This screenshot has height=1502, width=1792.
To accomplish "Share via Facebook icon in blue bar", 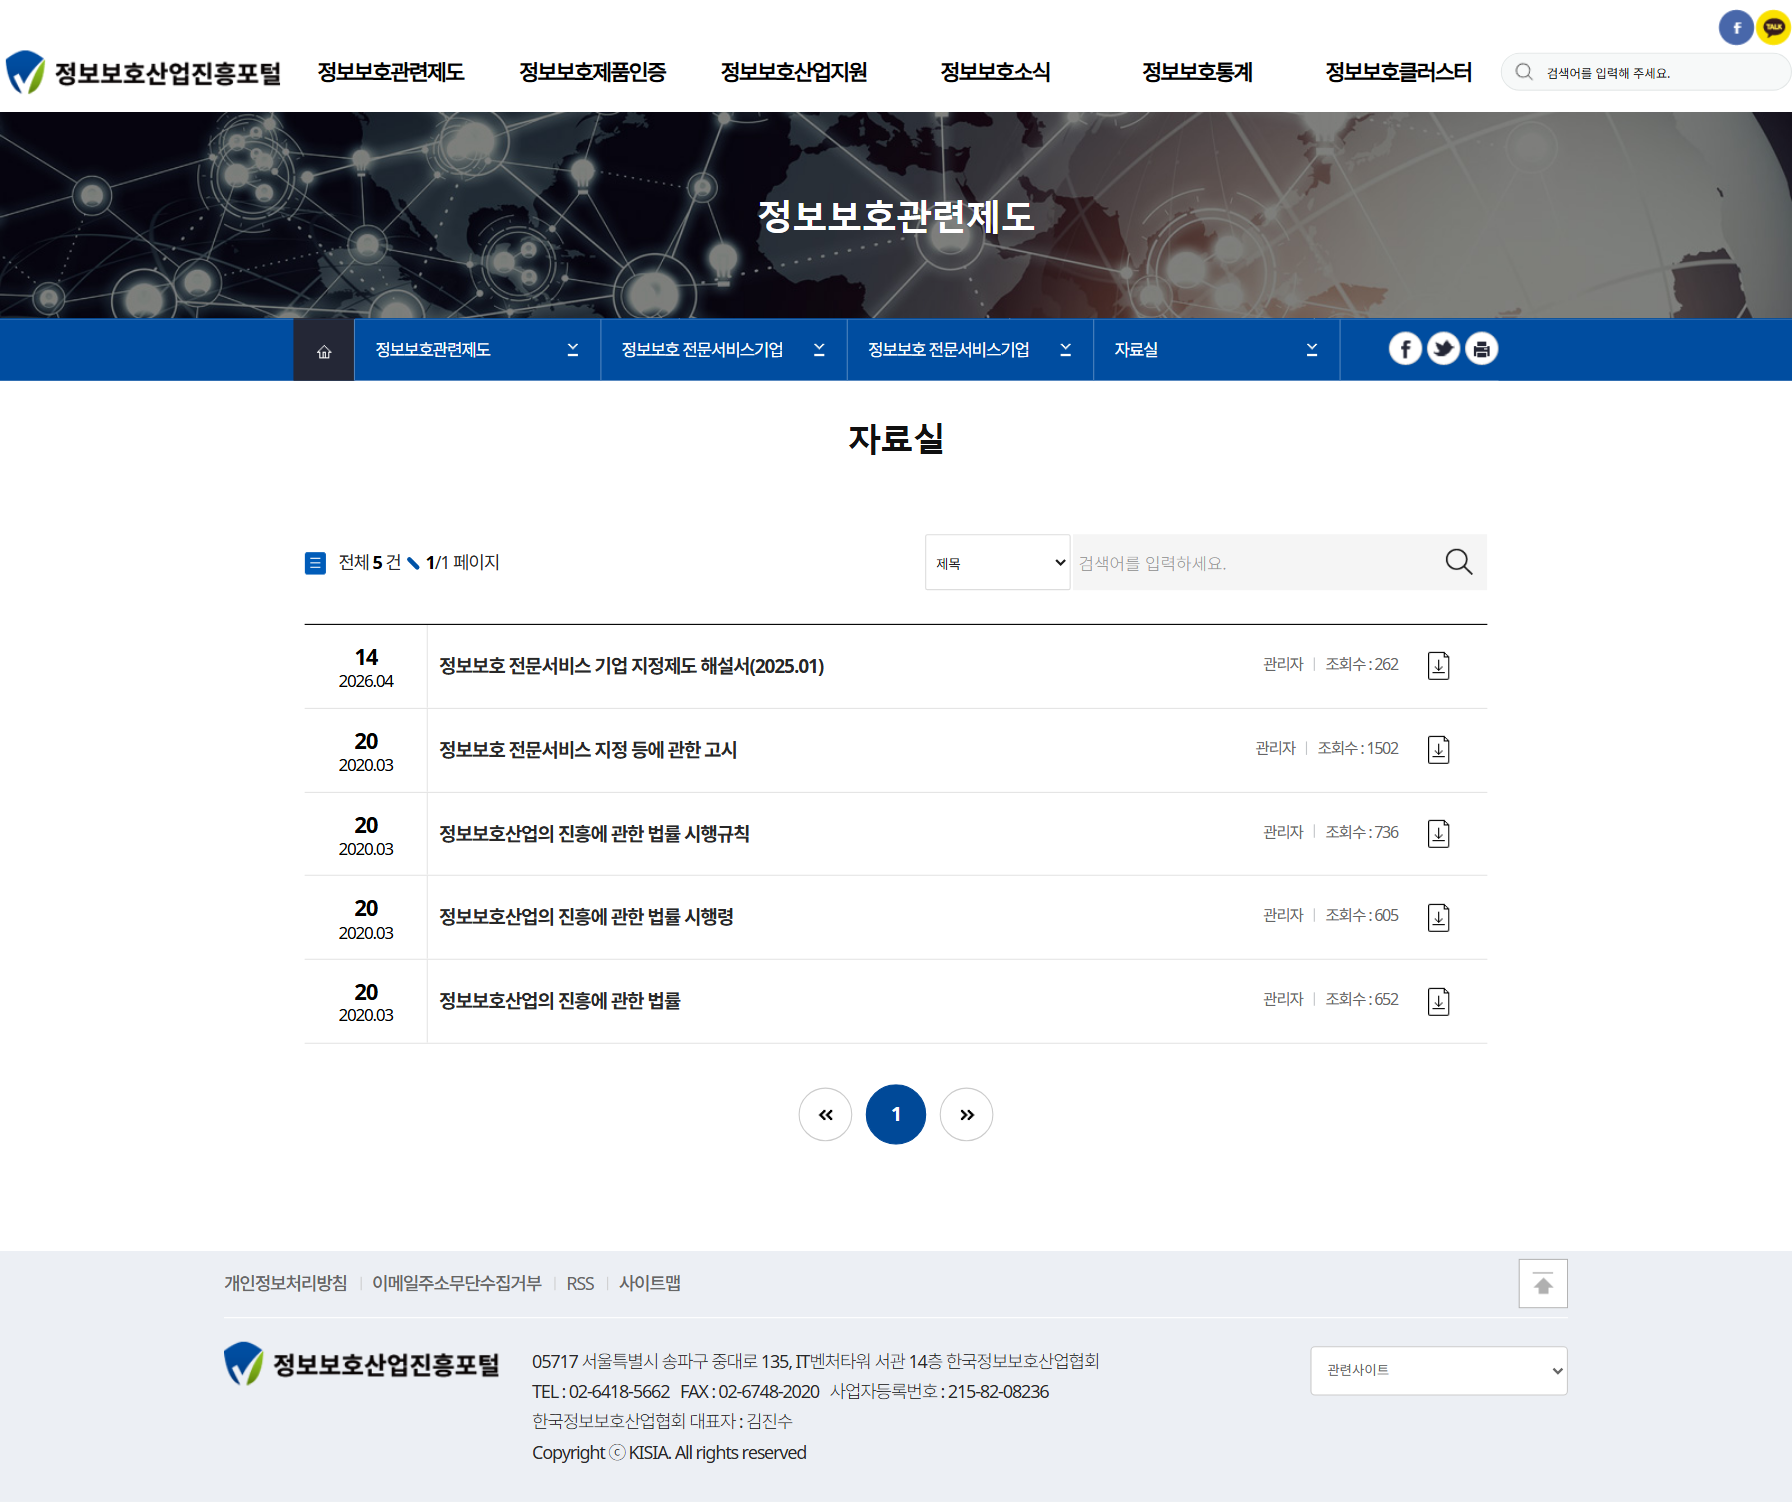I will 1405,349.
